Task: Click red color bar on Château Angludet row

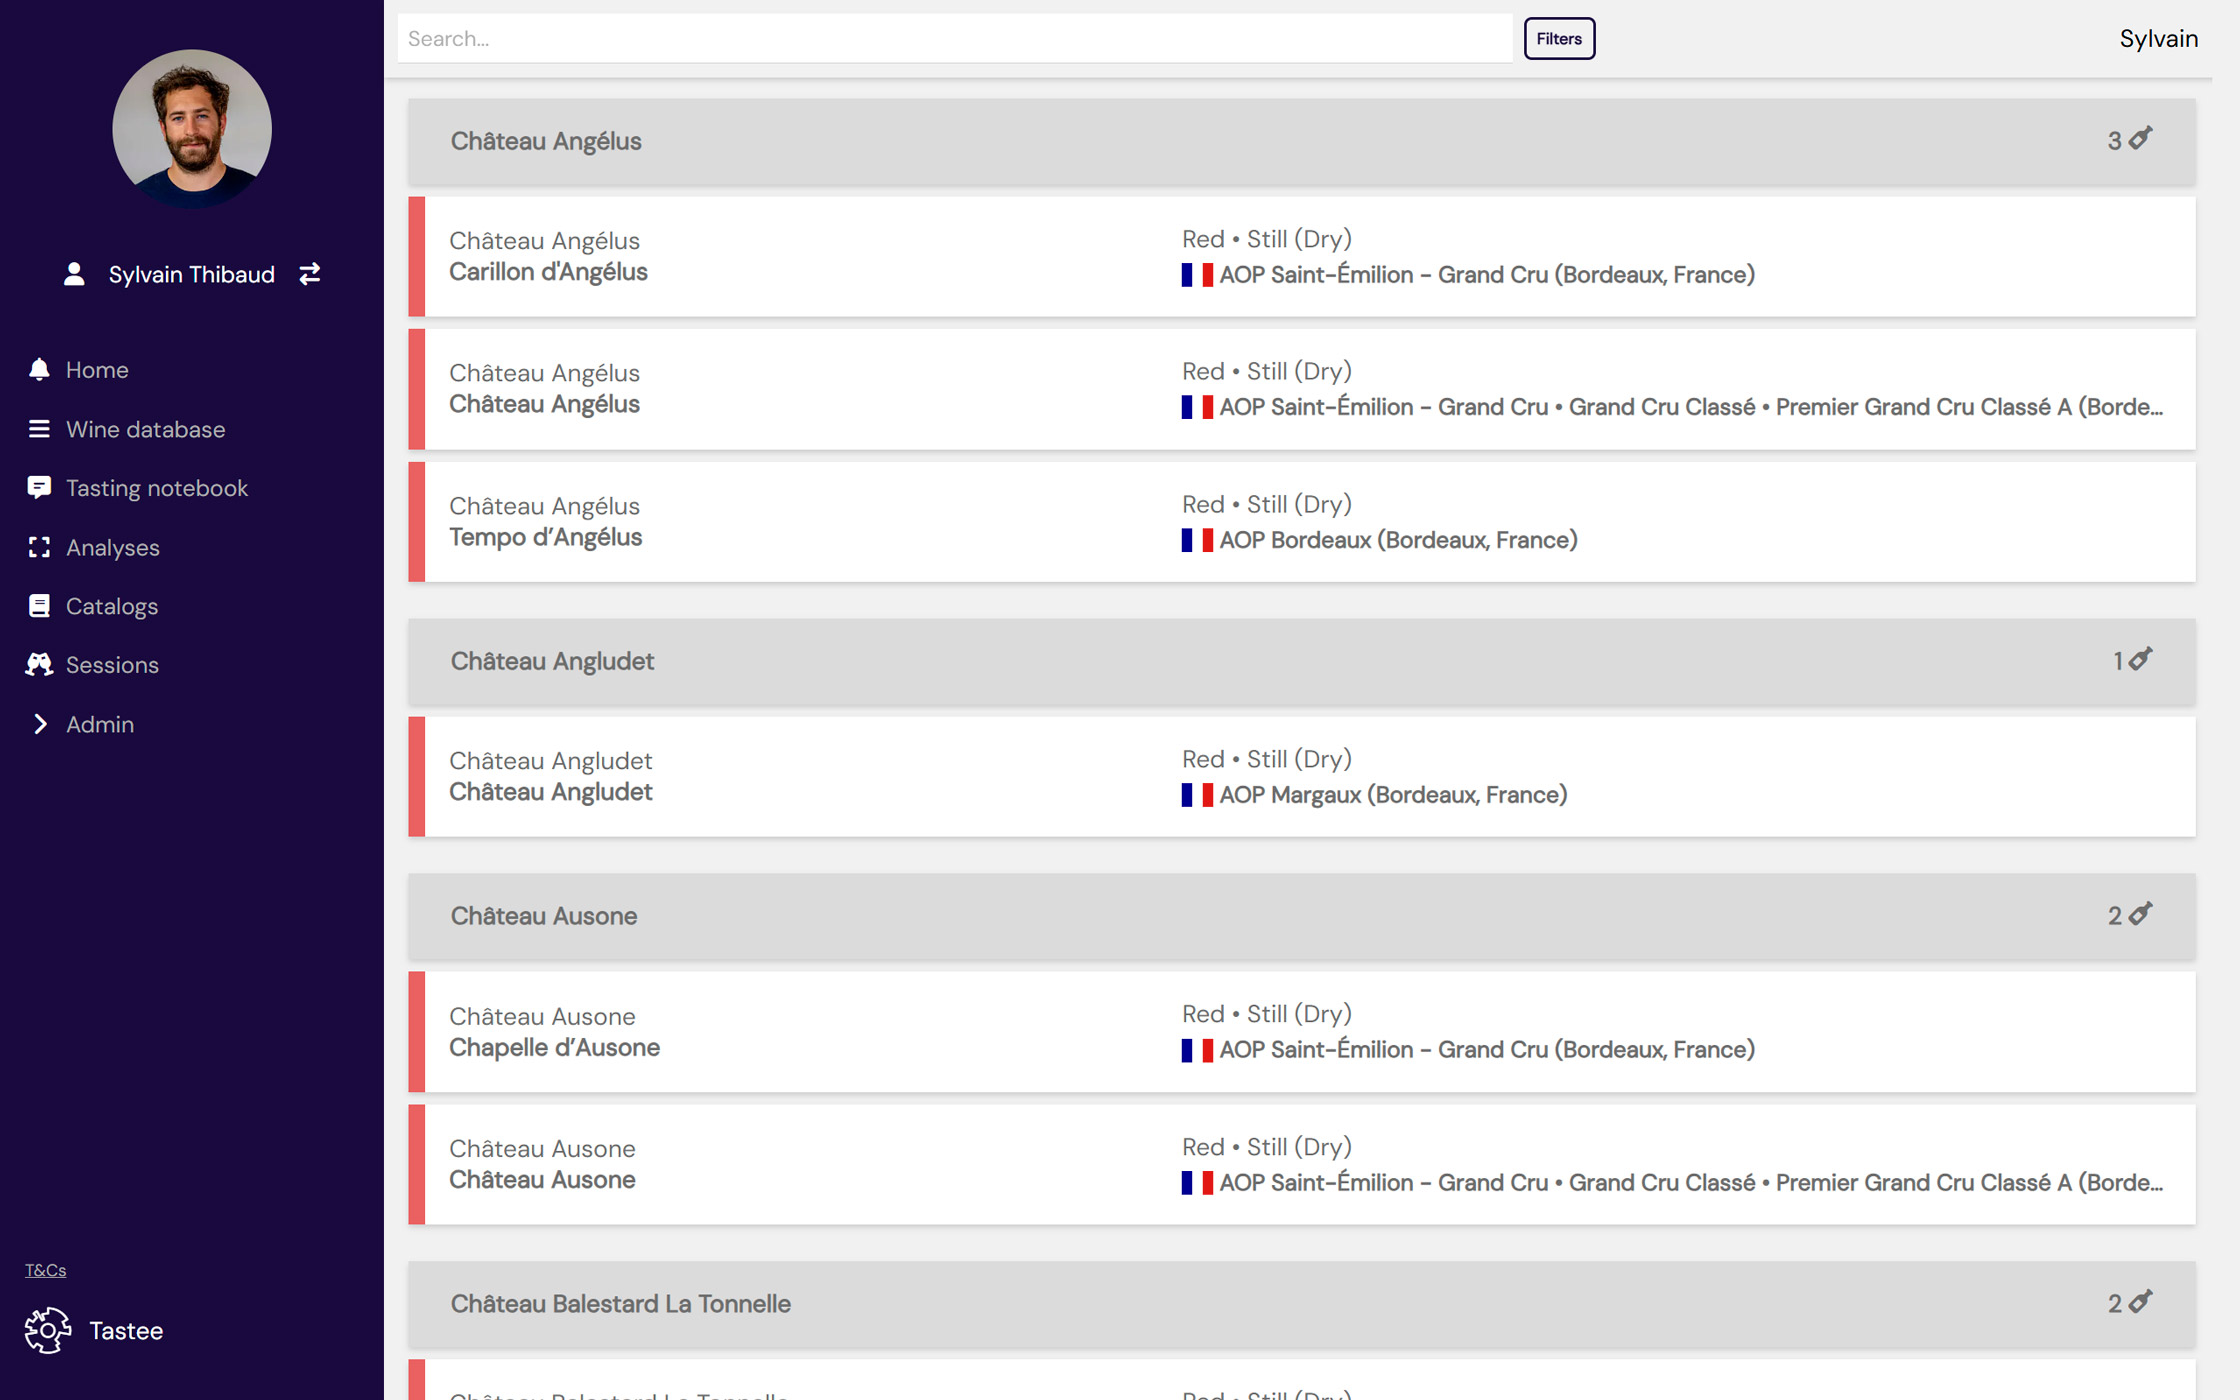Action: tap(416, 777)
